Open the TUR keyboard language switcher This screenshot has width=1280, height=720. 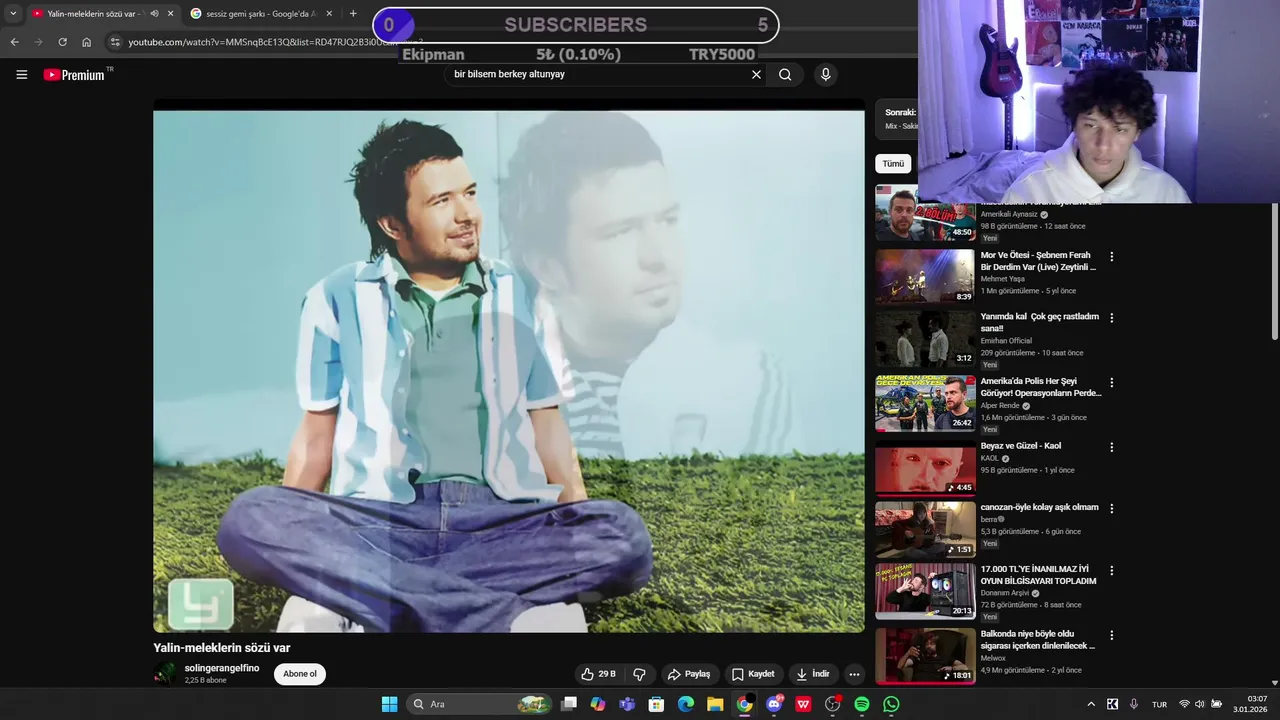1159,704
